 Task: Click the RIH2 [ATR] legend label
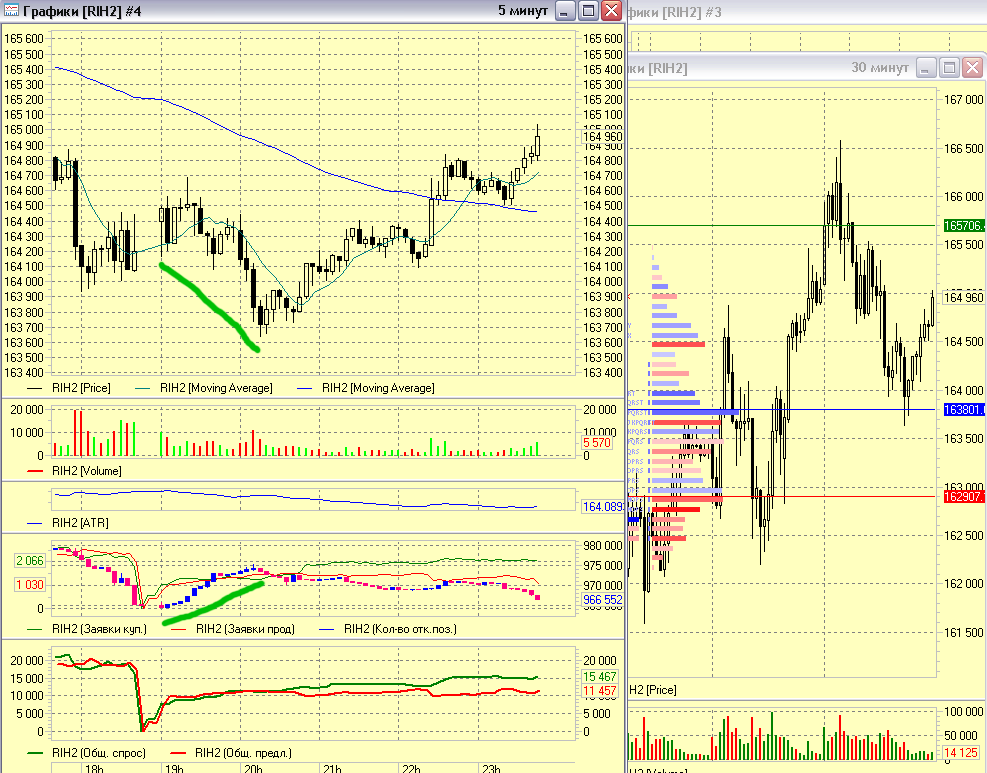pyautogui.click(x=80, y=522)
